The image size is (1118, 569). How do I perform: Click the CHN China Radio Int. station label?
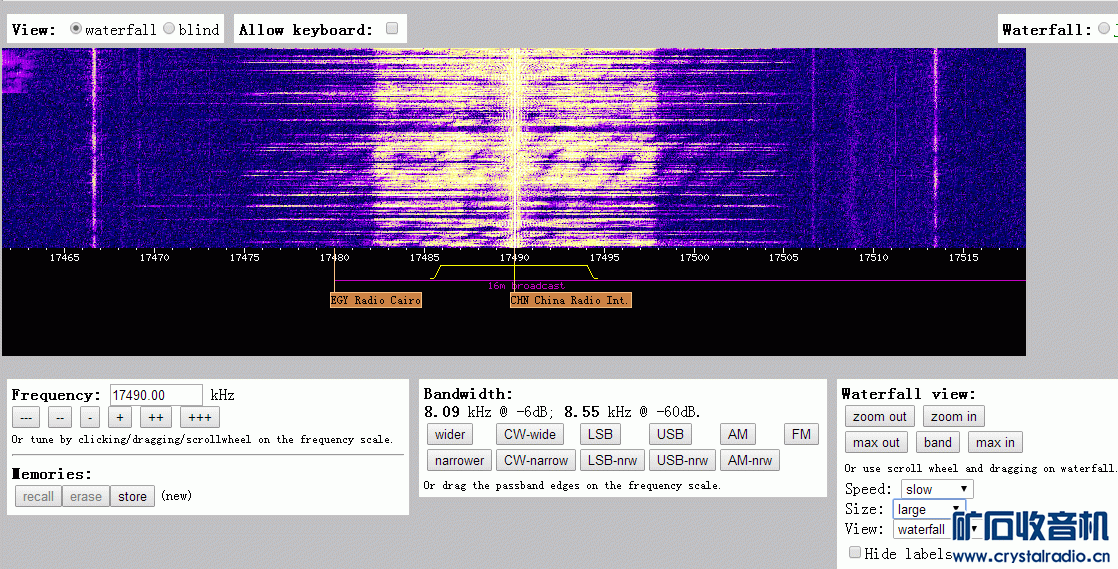[x=570, y=300]
